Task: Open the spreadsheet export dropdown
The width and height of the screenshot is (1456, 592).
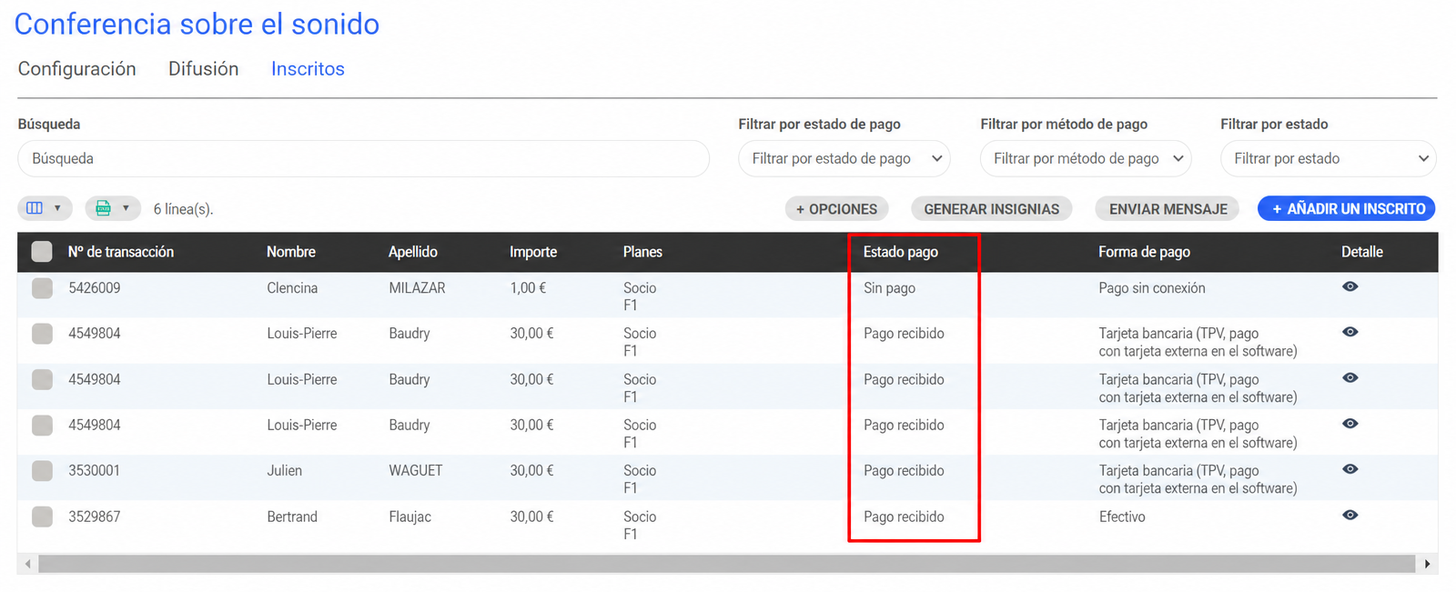Action: click(x=113, y=208)
